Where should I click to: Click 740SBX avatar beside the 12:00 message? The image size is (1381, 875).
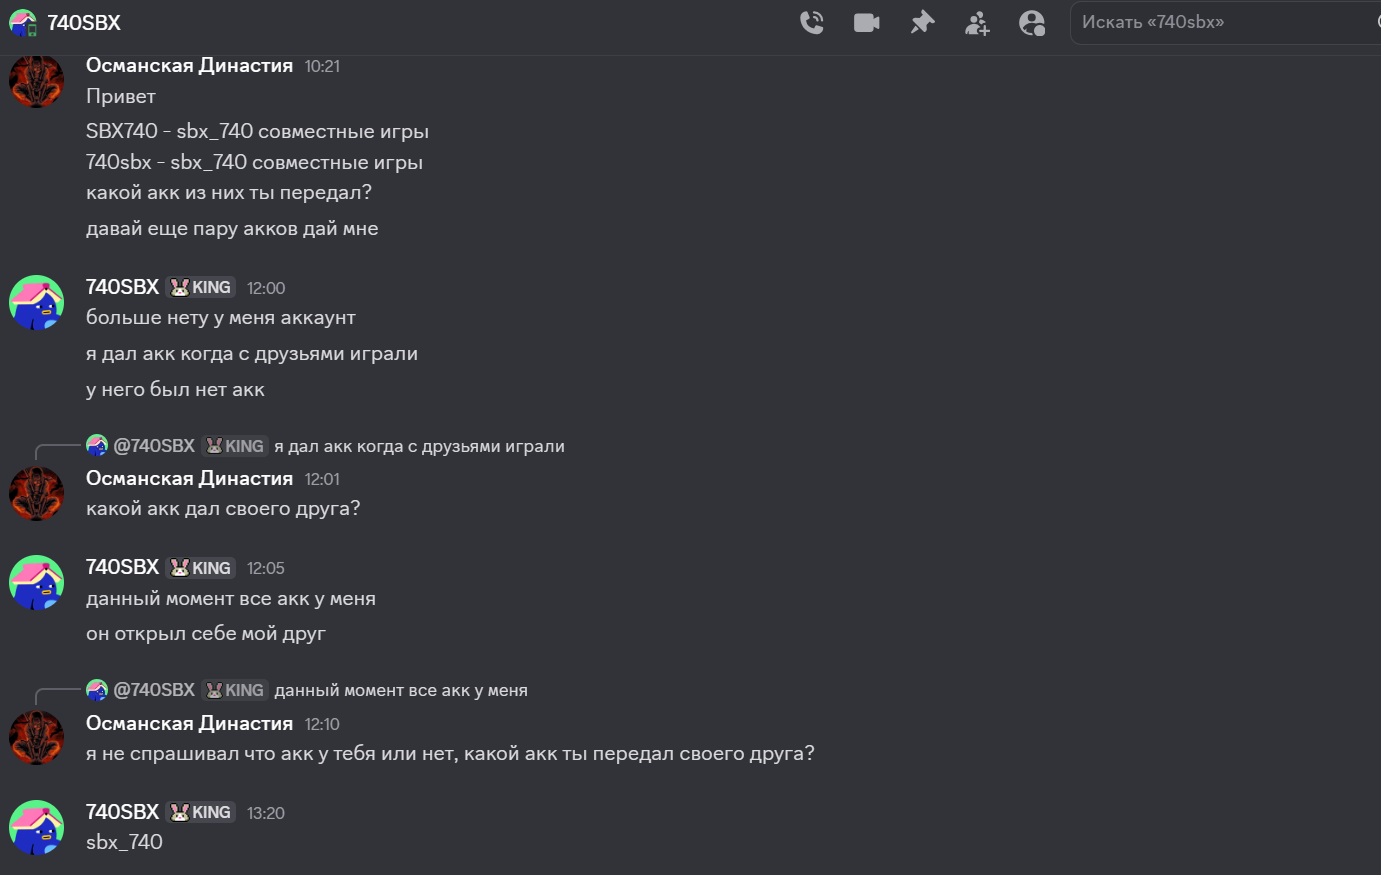[x=36, y=302]
